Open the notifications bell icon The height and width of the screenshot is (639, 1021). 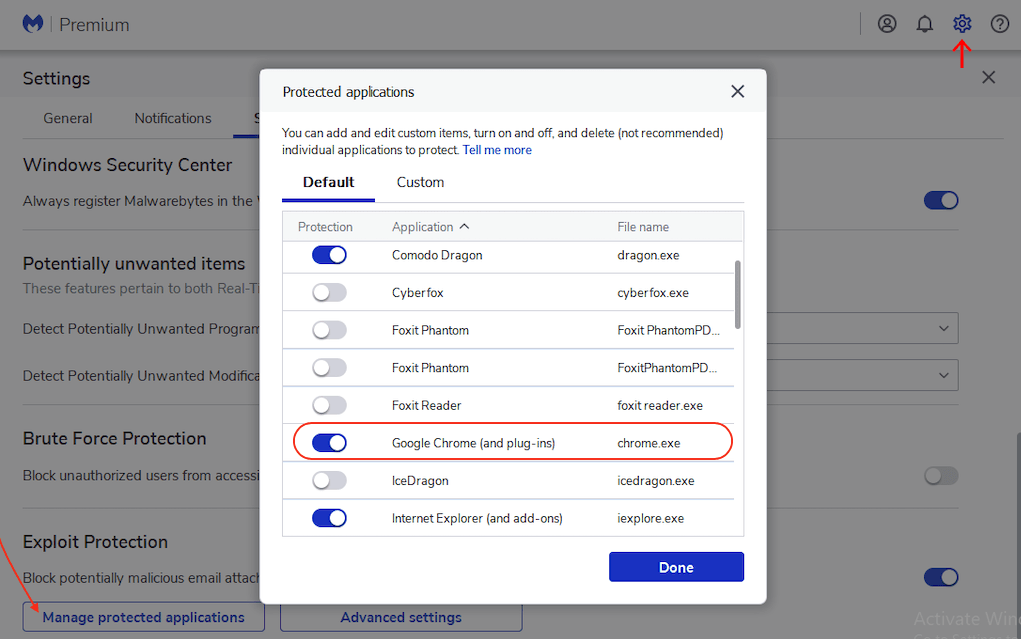(925, 24)
